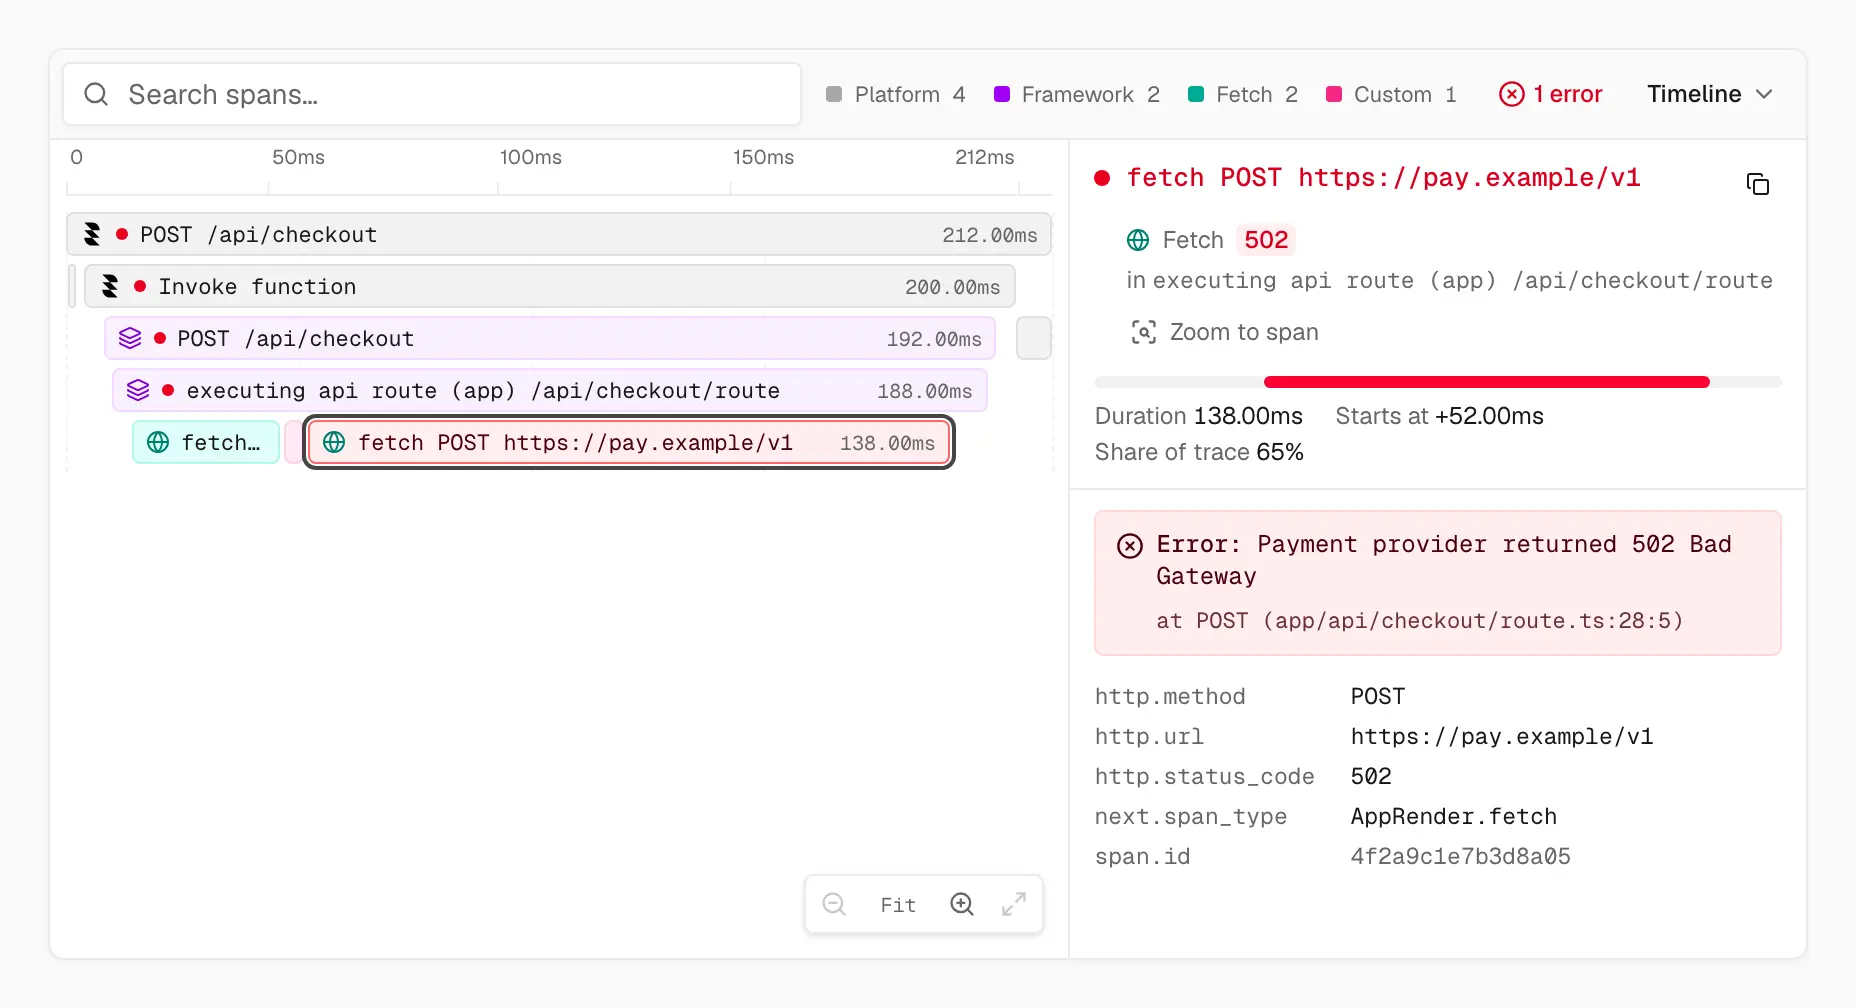Screen dimensions: 1856x1008
Task: Show the 1 error filter
Action: [1551, 94]
